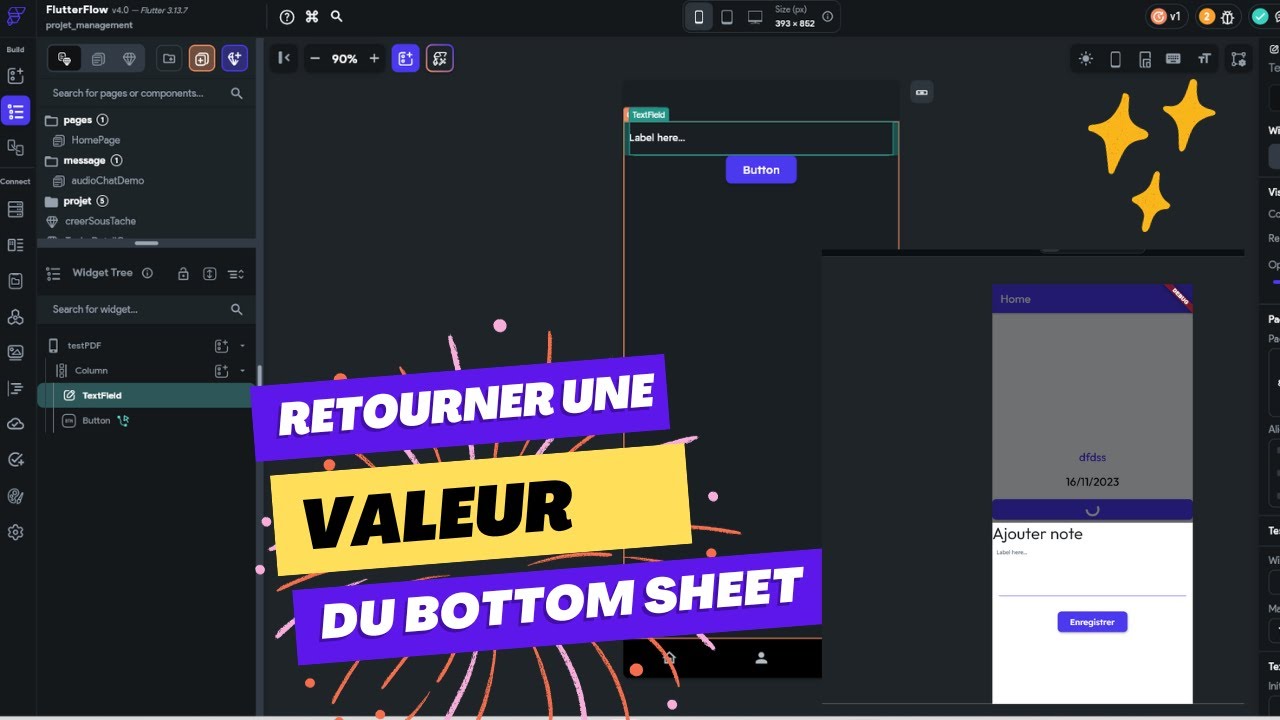Viewport: 1280px width, 720px height.
Task: Open the Data Types panel icon
Action: pyautogui.click(x=15, y=245)
